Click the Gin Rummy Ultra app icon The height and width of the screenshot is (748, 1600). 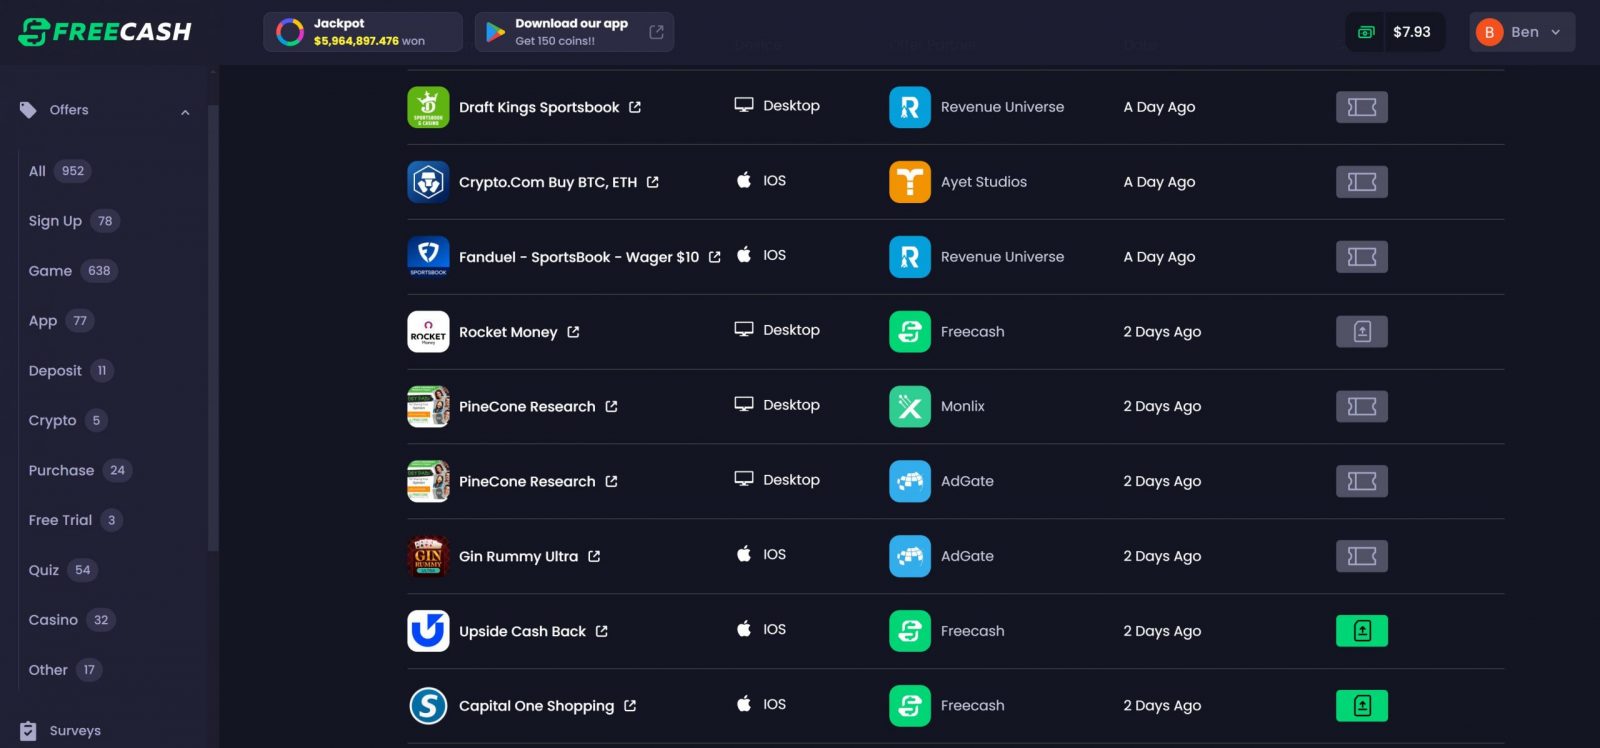[428, 556]
